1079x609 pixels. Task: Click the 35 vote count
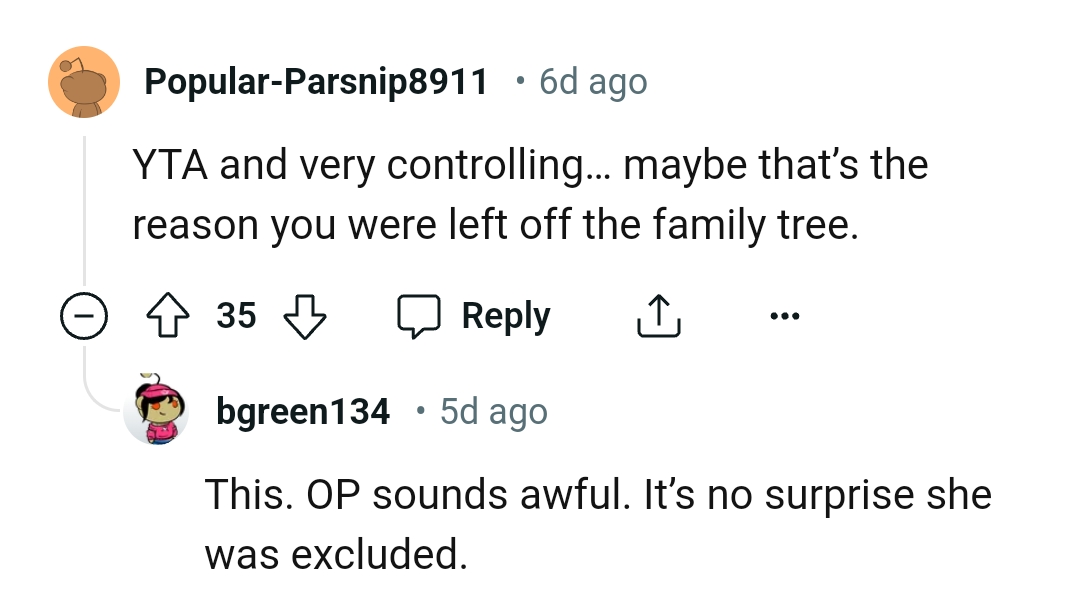tap(236, 316)
